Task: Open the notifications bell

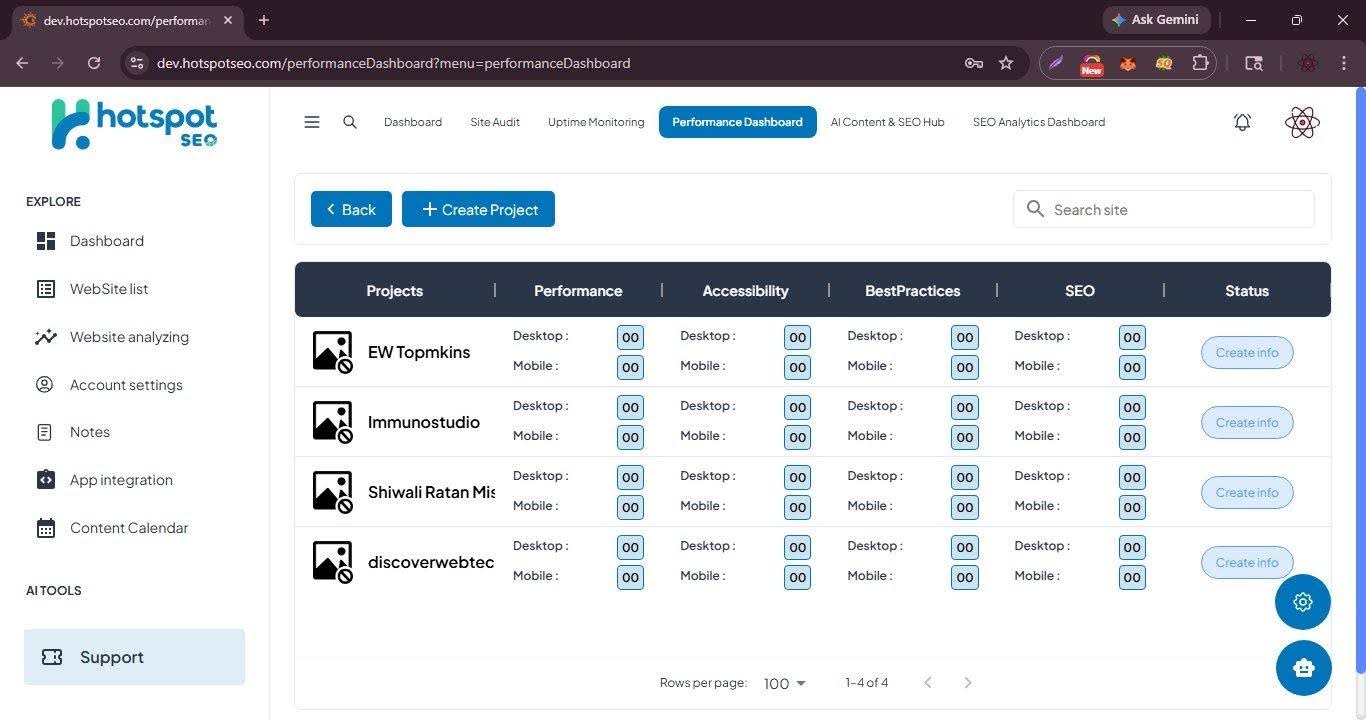Action: [1242, 122]
